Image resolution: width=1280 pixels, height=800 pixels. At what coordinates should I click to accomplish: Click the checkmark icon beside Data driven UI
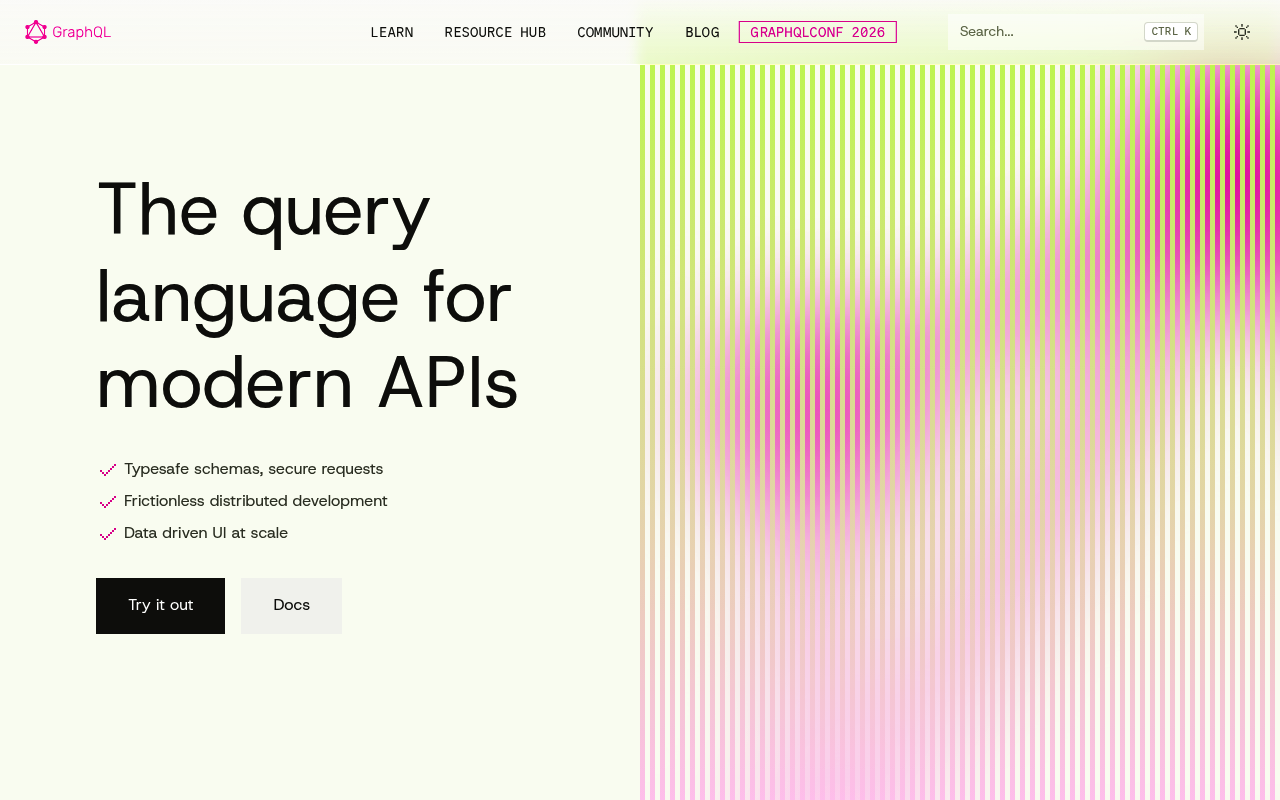108,534
